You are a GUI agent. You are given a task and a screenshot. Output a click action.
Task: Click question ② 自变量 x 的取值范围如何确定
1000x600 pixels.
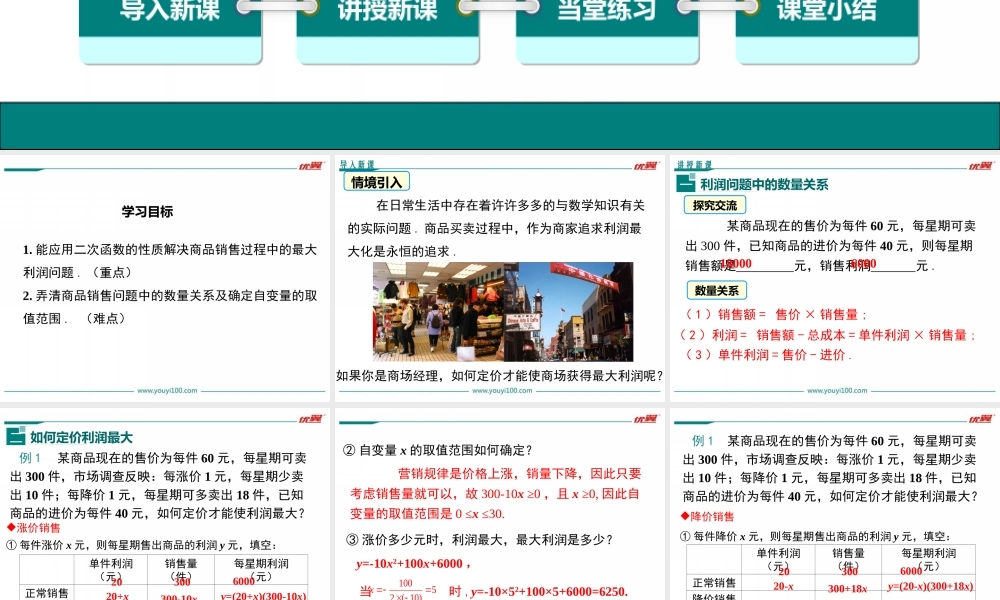[x=438, y=450]
